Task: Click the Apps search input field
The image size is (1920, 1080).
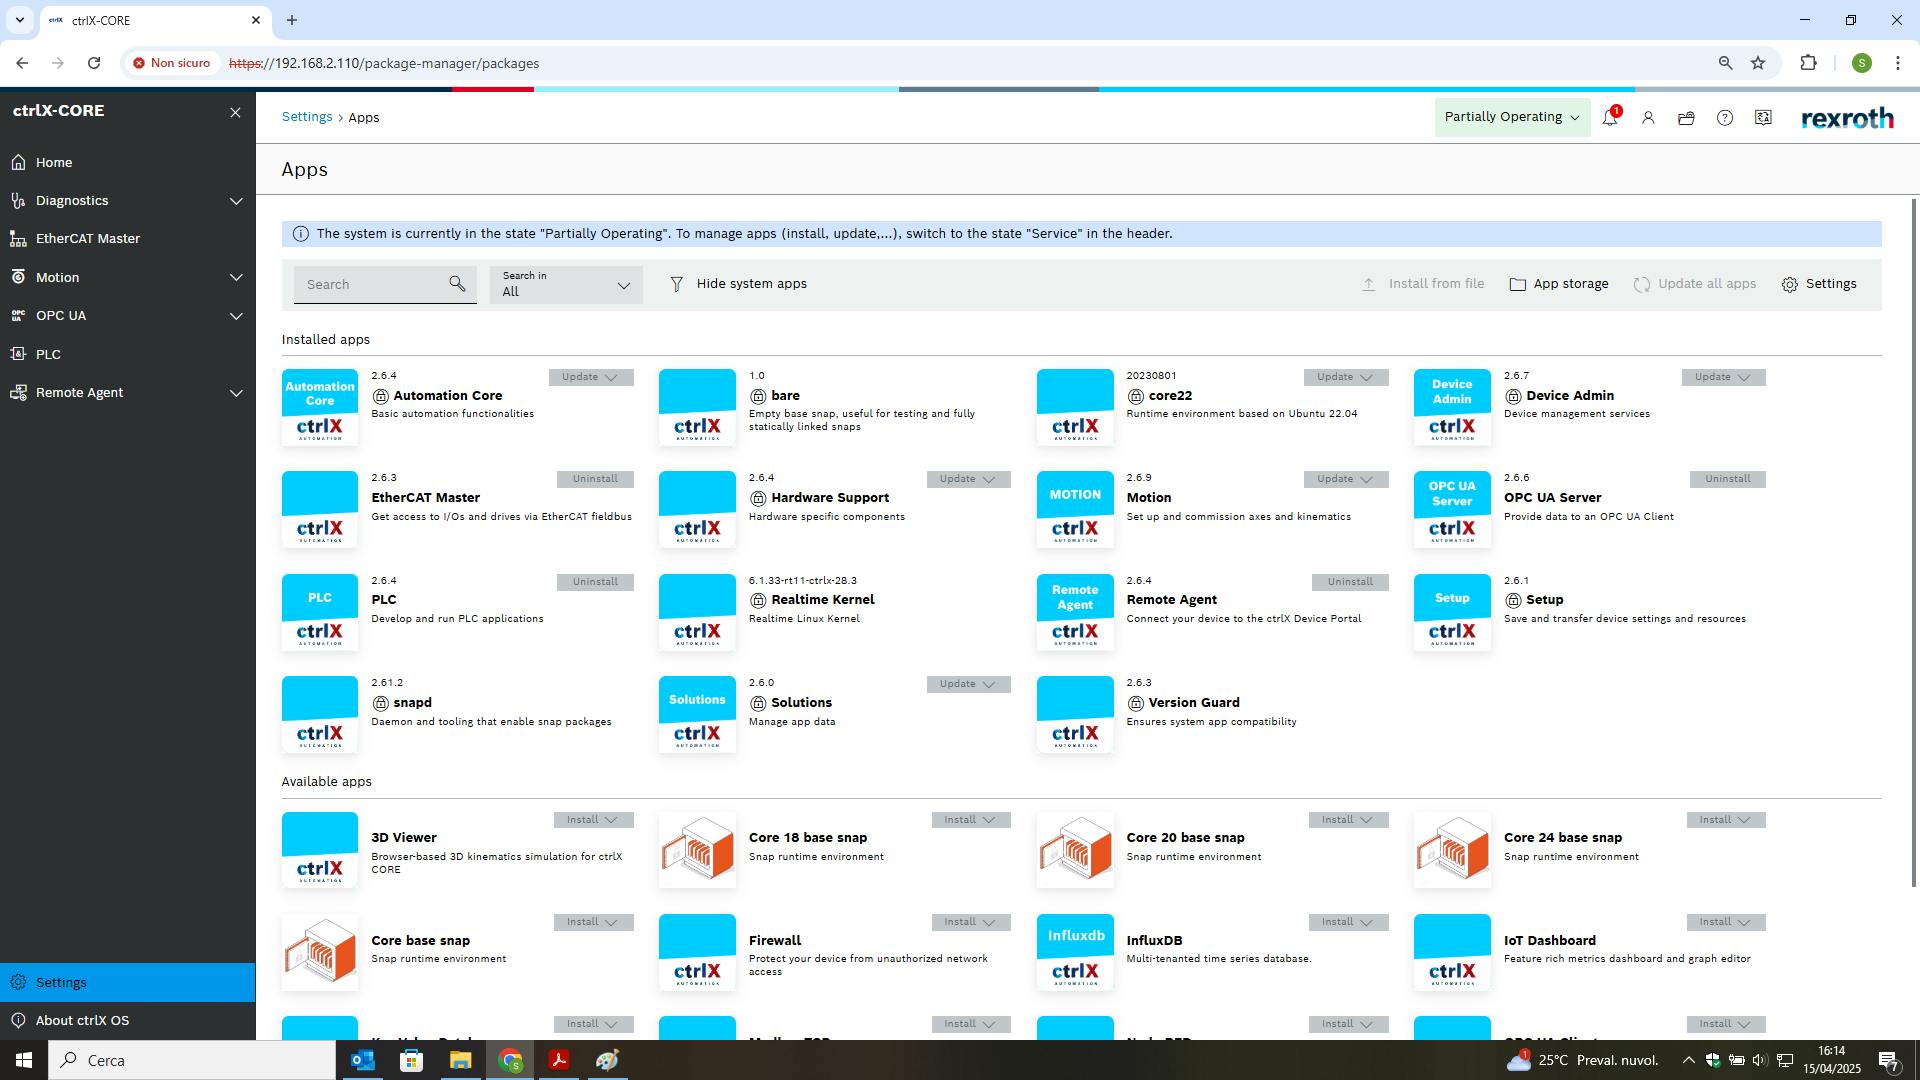Action: point(370,284)
